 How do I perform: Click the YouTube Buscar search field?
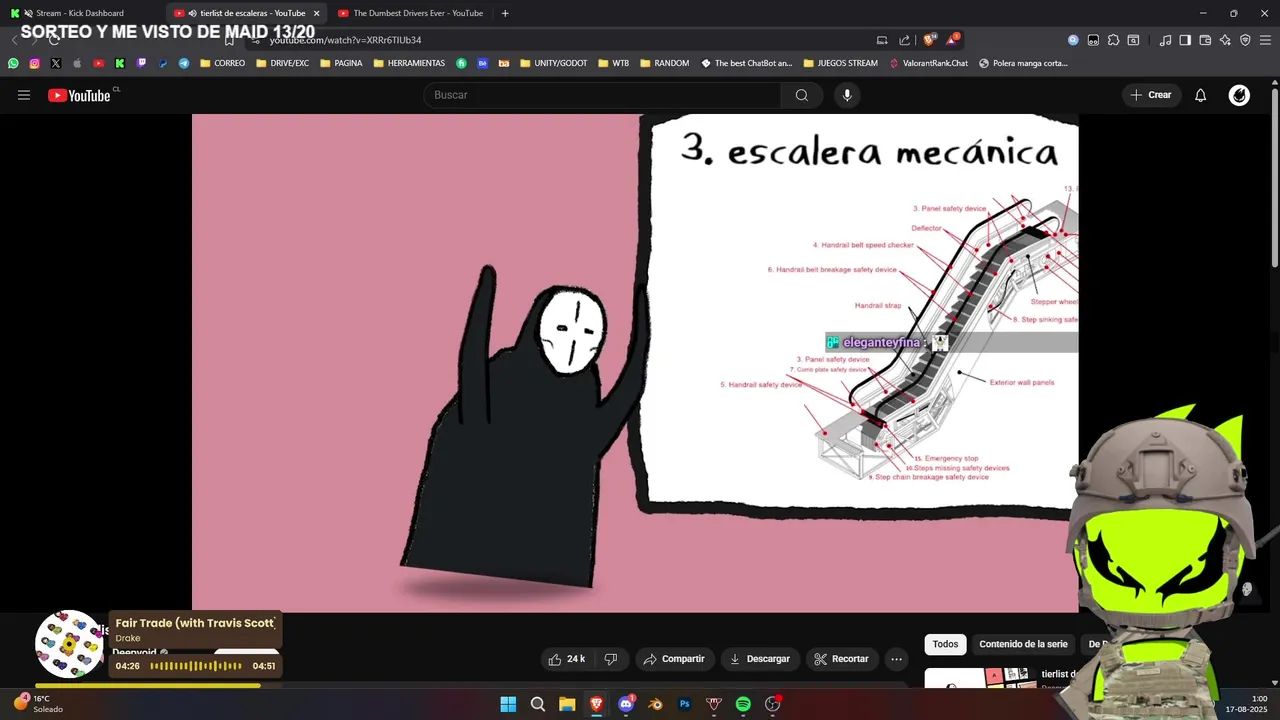(x=602, y=95)
